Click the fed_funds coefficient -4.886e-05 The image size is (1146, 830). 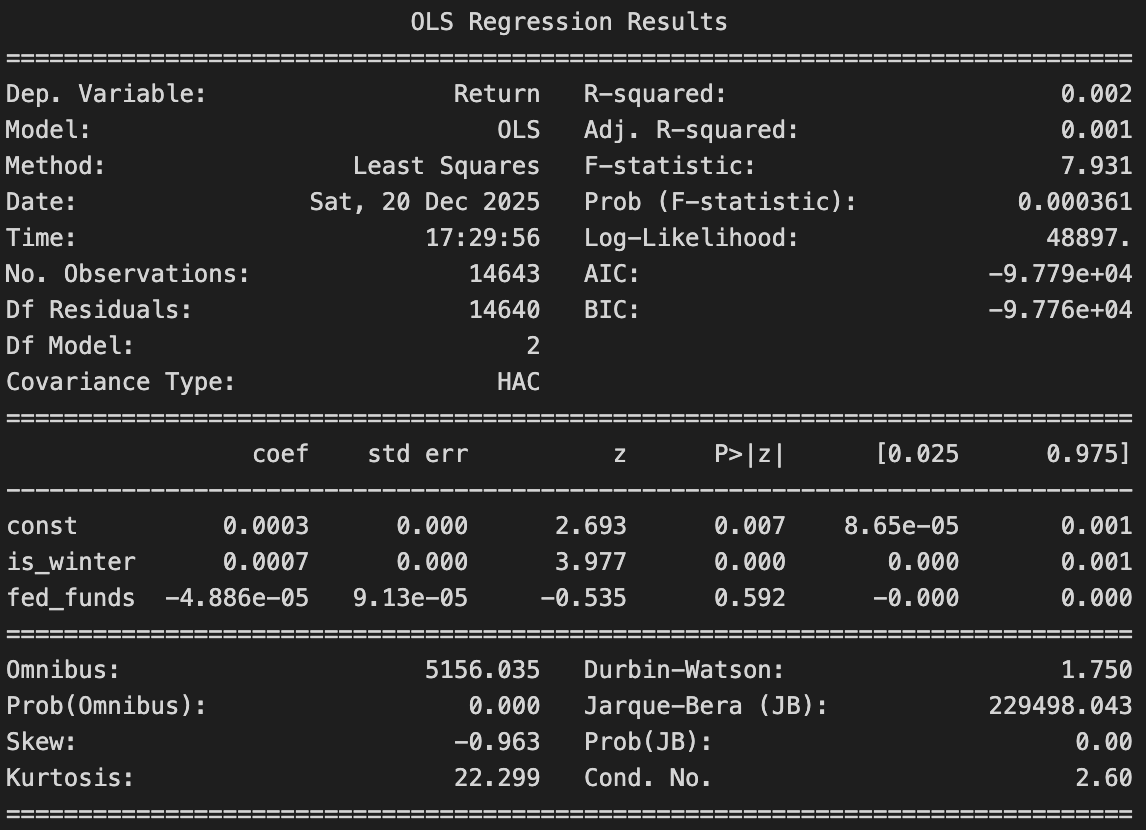(x=236, y=598)
